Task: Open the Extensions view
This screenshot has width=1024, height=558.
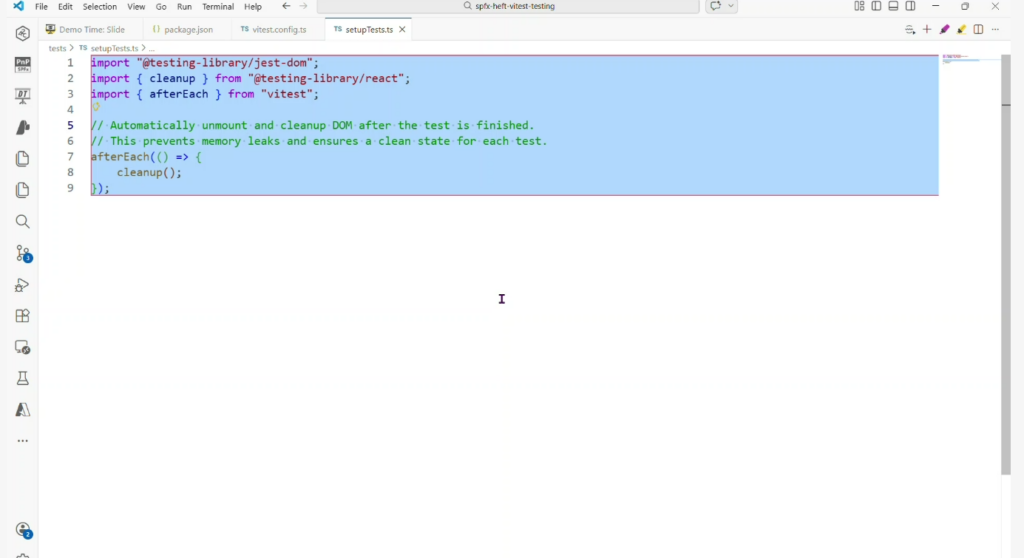Action: point(22,316)
